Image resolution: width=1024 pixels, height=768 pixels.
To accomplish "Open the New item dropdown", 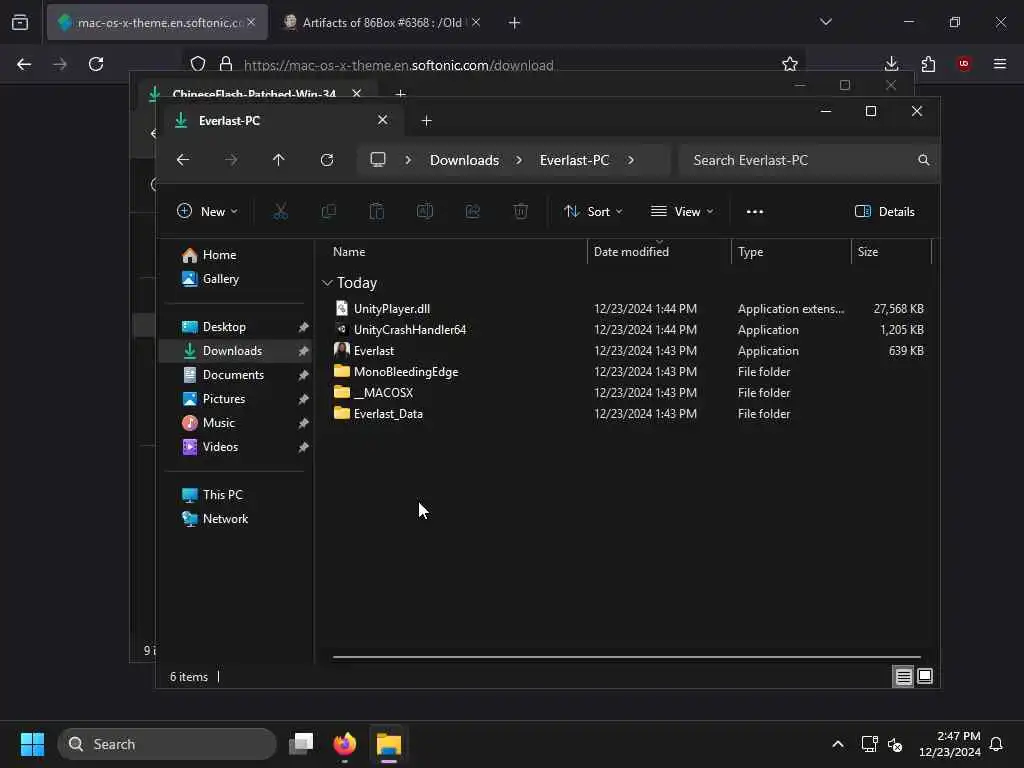I will click(207, 212).
